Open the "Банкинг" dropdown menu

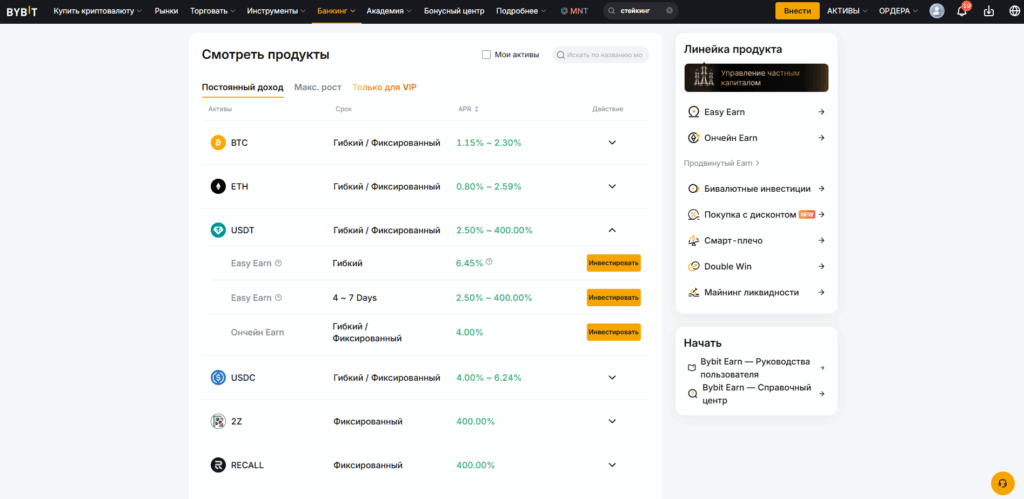(335, 11)
